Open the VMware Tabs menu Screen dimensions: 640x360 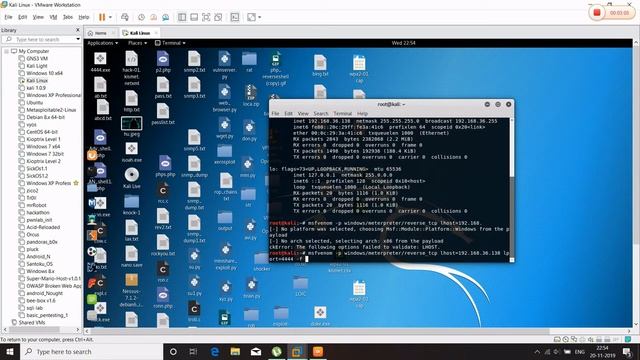click(67, 17)
